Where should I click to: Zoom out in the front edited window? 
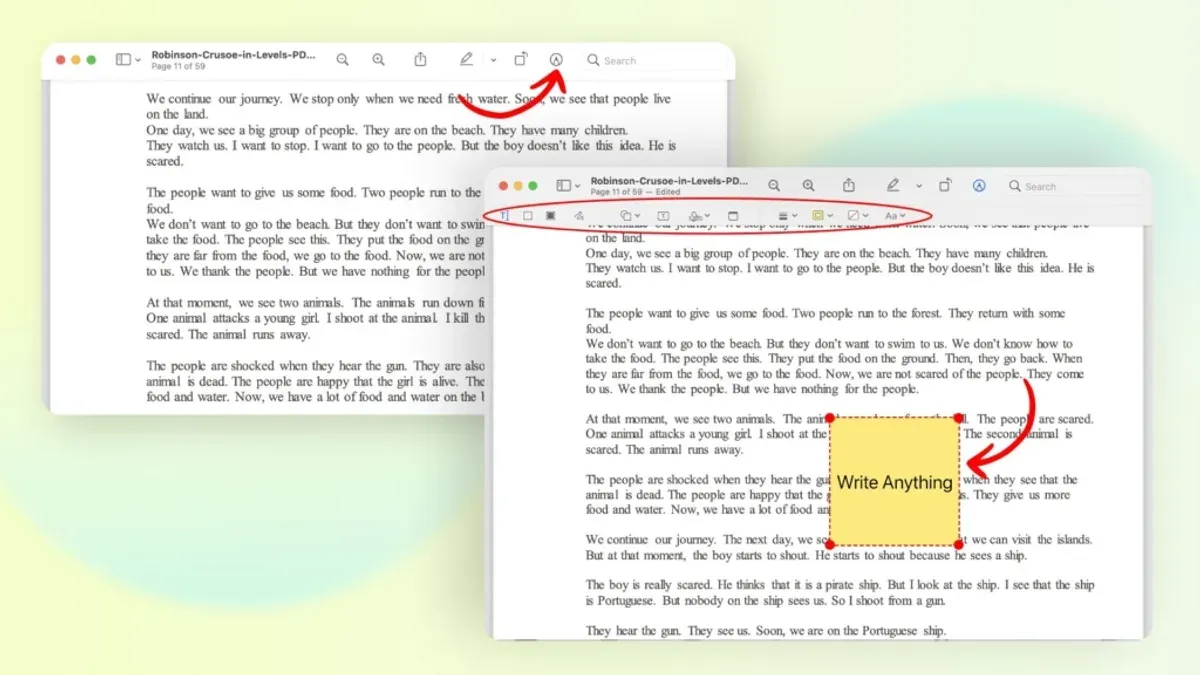click(x=774, y=186)
